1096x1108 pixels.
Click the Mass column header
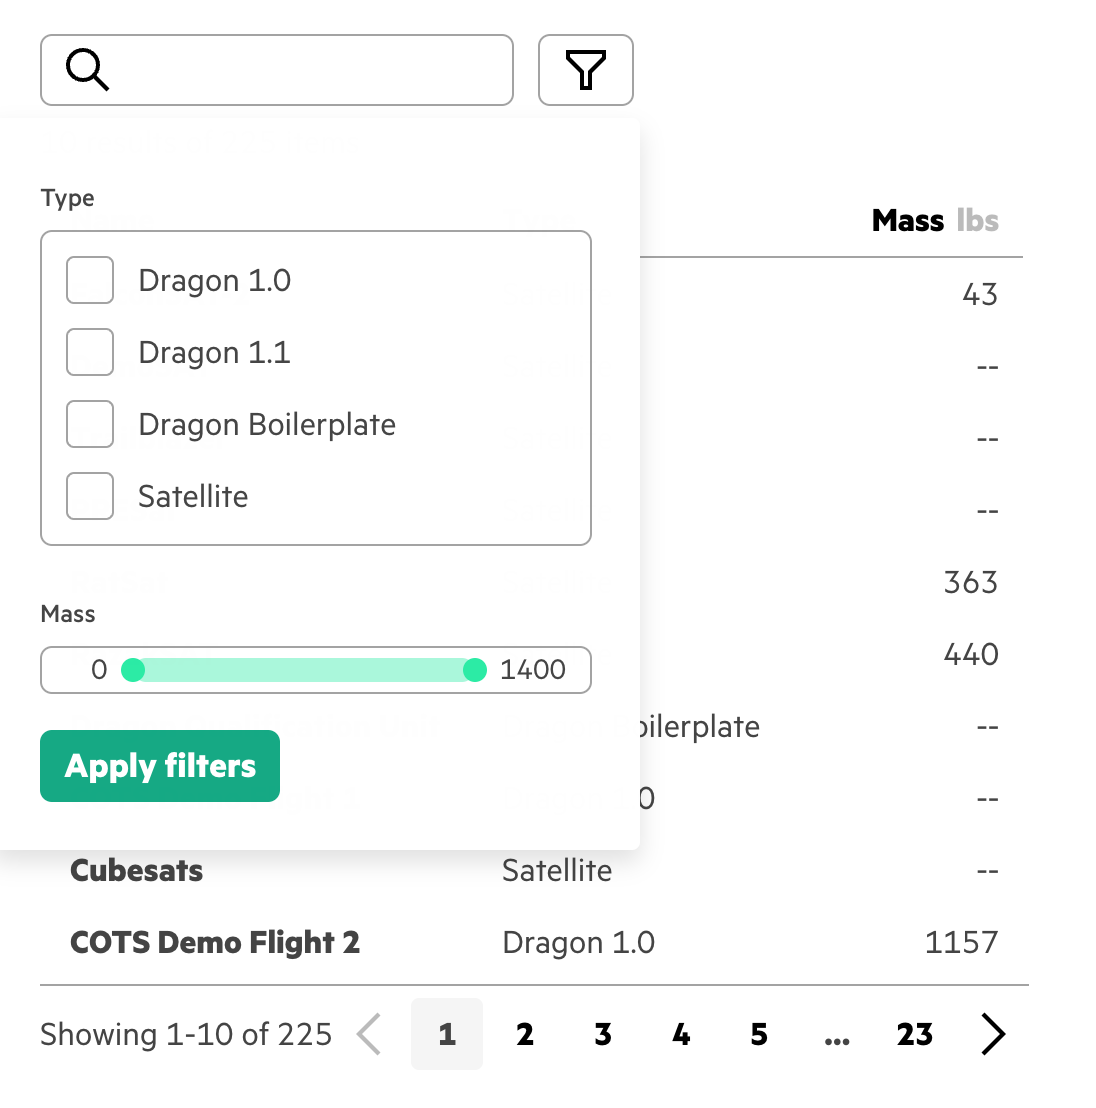(x=908, y=220)
